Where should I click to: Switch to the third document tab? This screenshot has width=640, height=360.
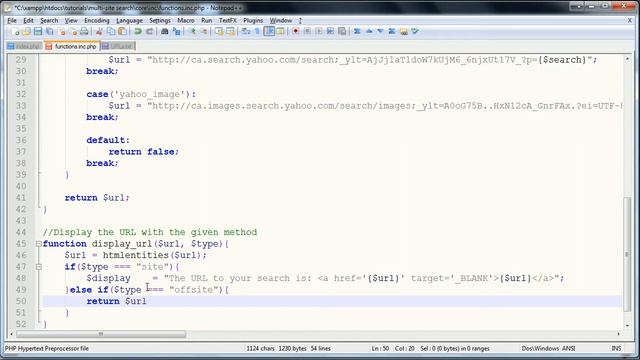coord(118,46)
